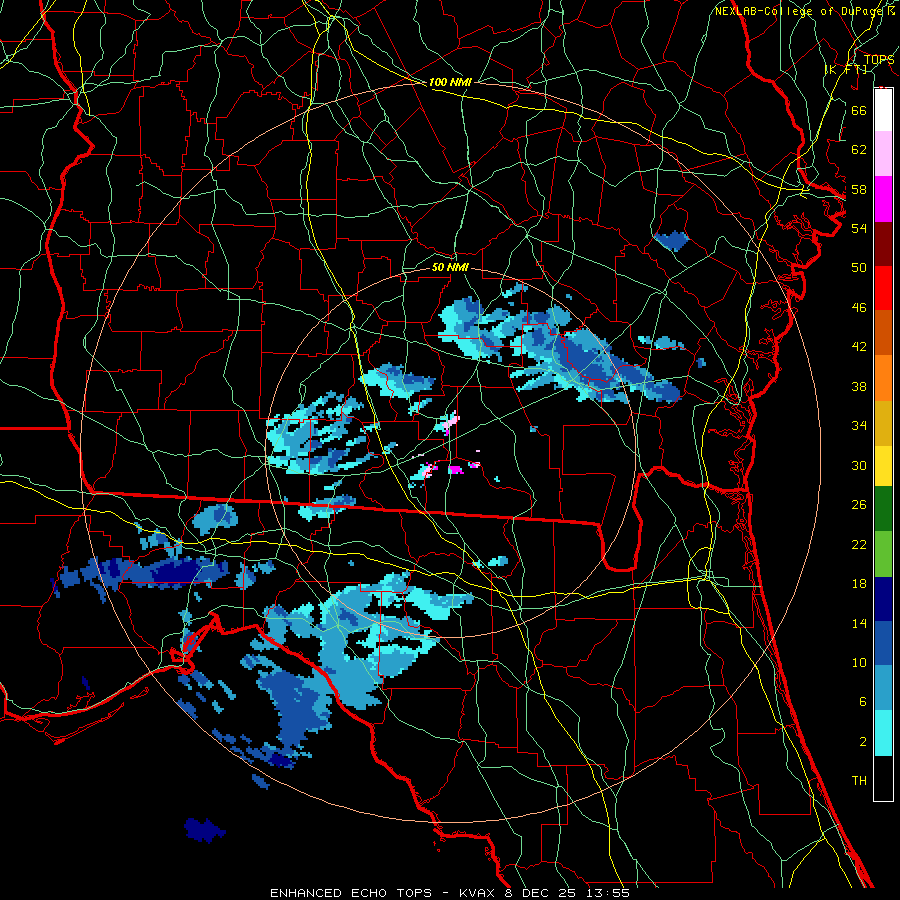Click the '100 NMI' range ring label
Image resolution: width=900 pixels, height=900 pixels.
pyautogui.click(x=450, y=82)
